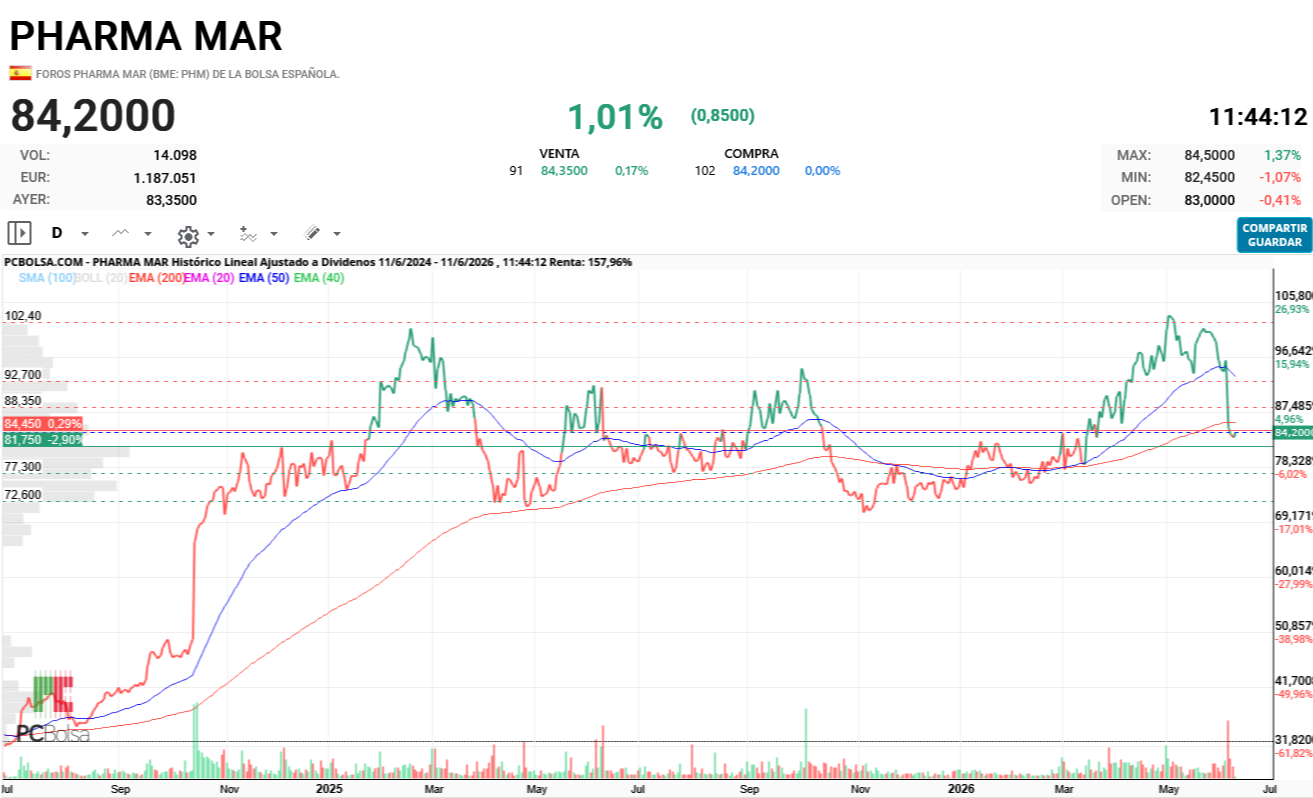1313x798 pixels.
Task: Click the EUR value 1.187.051
Action: (x=165, y=177)
